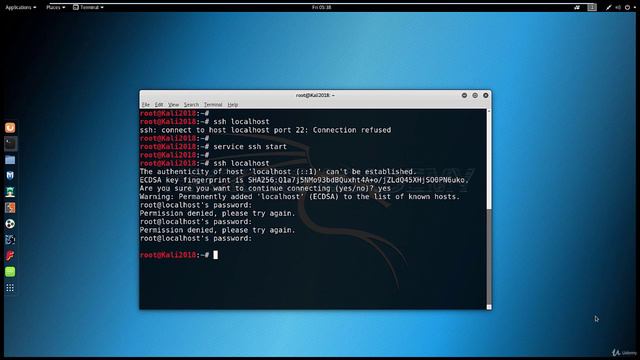640x360 pixels.
Task: Open the Firefox browser from the dock
Action: [10, 128]
